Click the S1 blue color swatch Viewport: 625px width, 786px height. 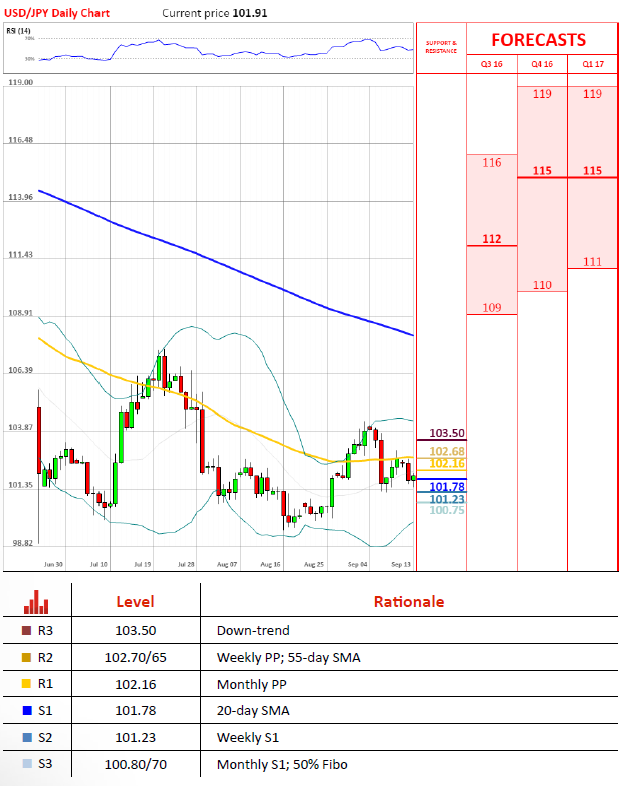coord(27,710)
